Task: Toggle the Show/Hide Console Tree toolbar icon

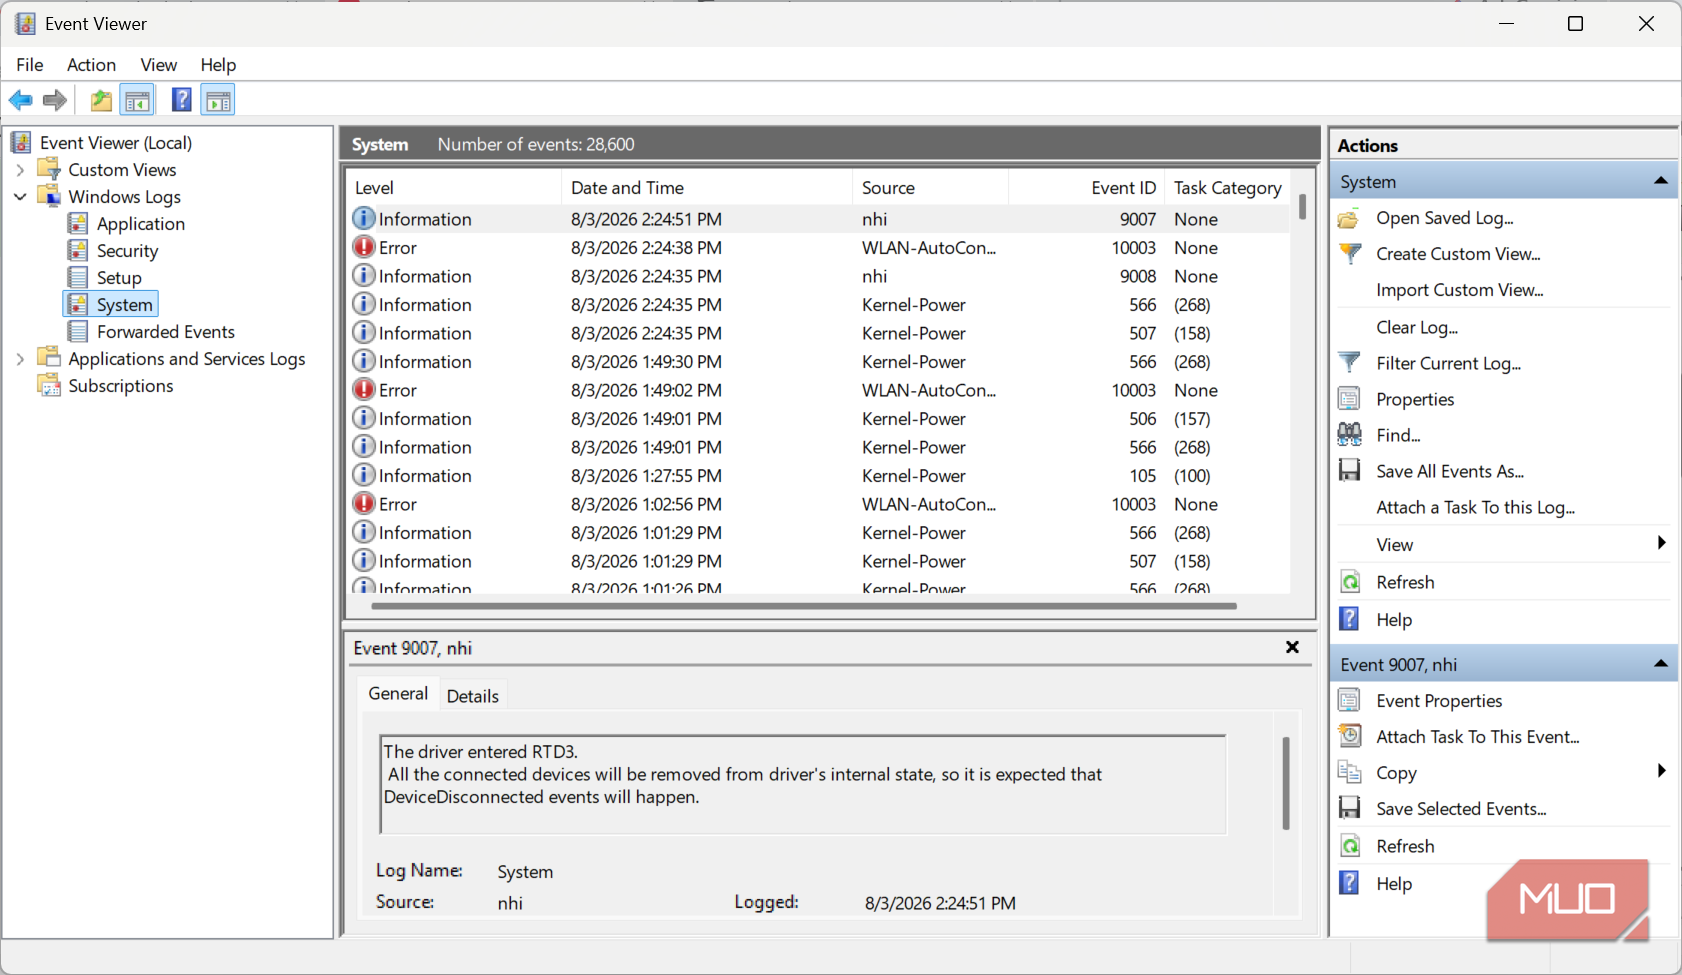Action: coord(137,100)
